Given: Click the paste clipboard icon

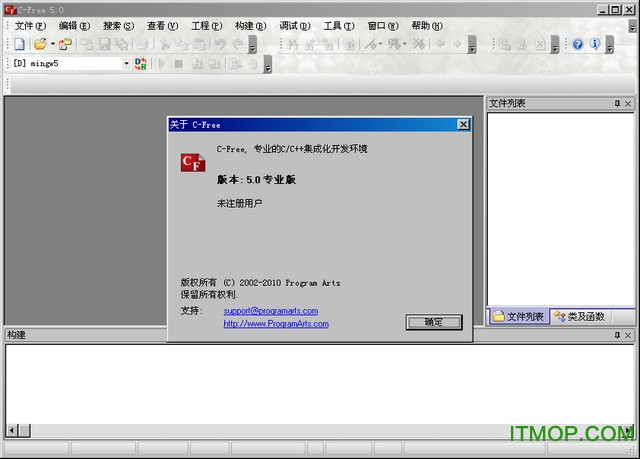Looking at the screenshot, I should click(199, 44).
